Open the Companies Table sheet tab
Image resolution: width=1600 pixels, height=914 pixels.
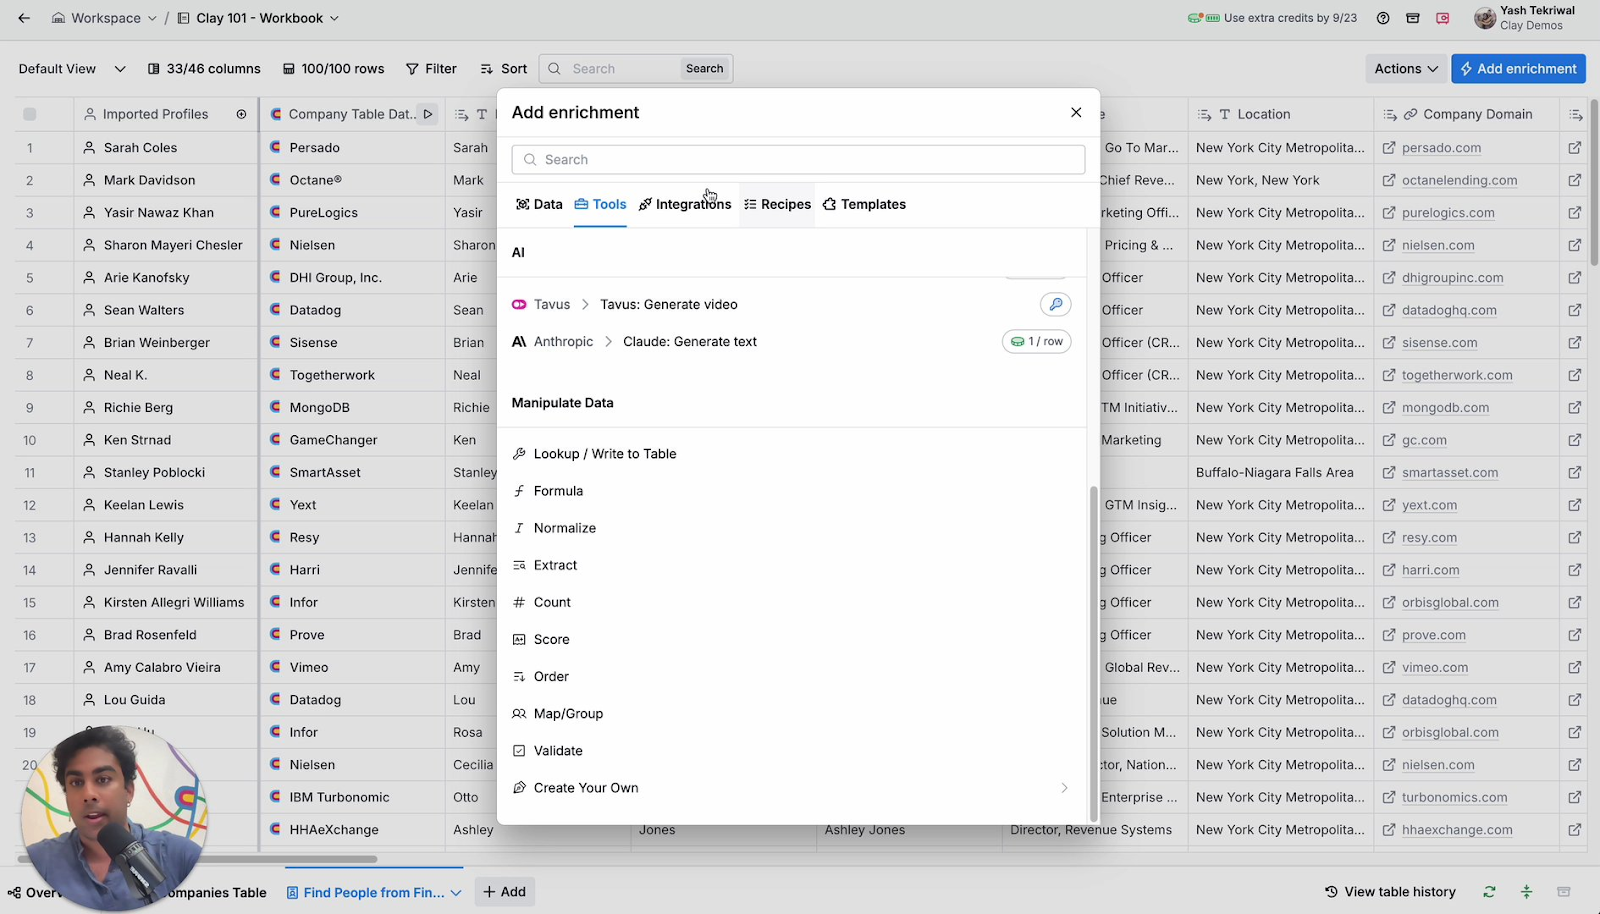click(x=218, y=893)
